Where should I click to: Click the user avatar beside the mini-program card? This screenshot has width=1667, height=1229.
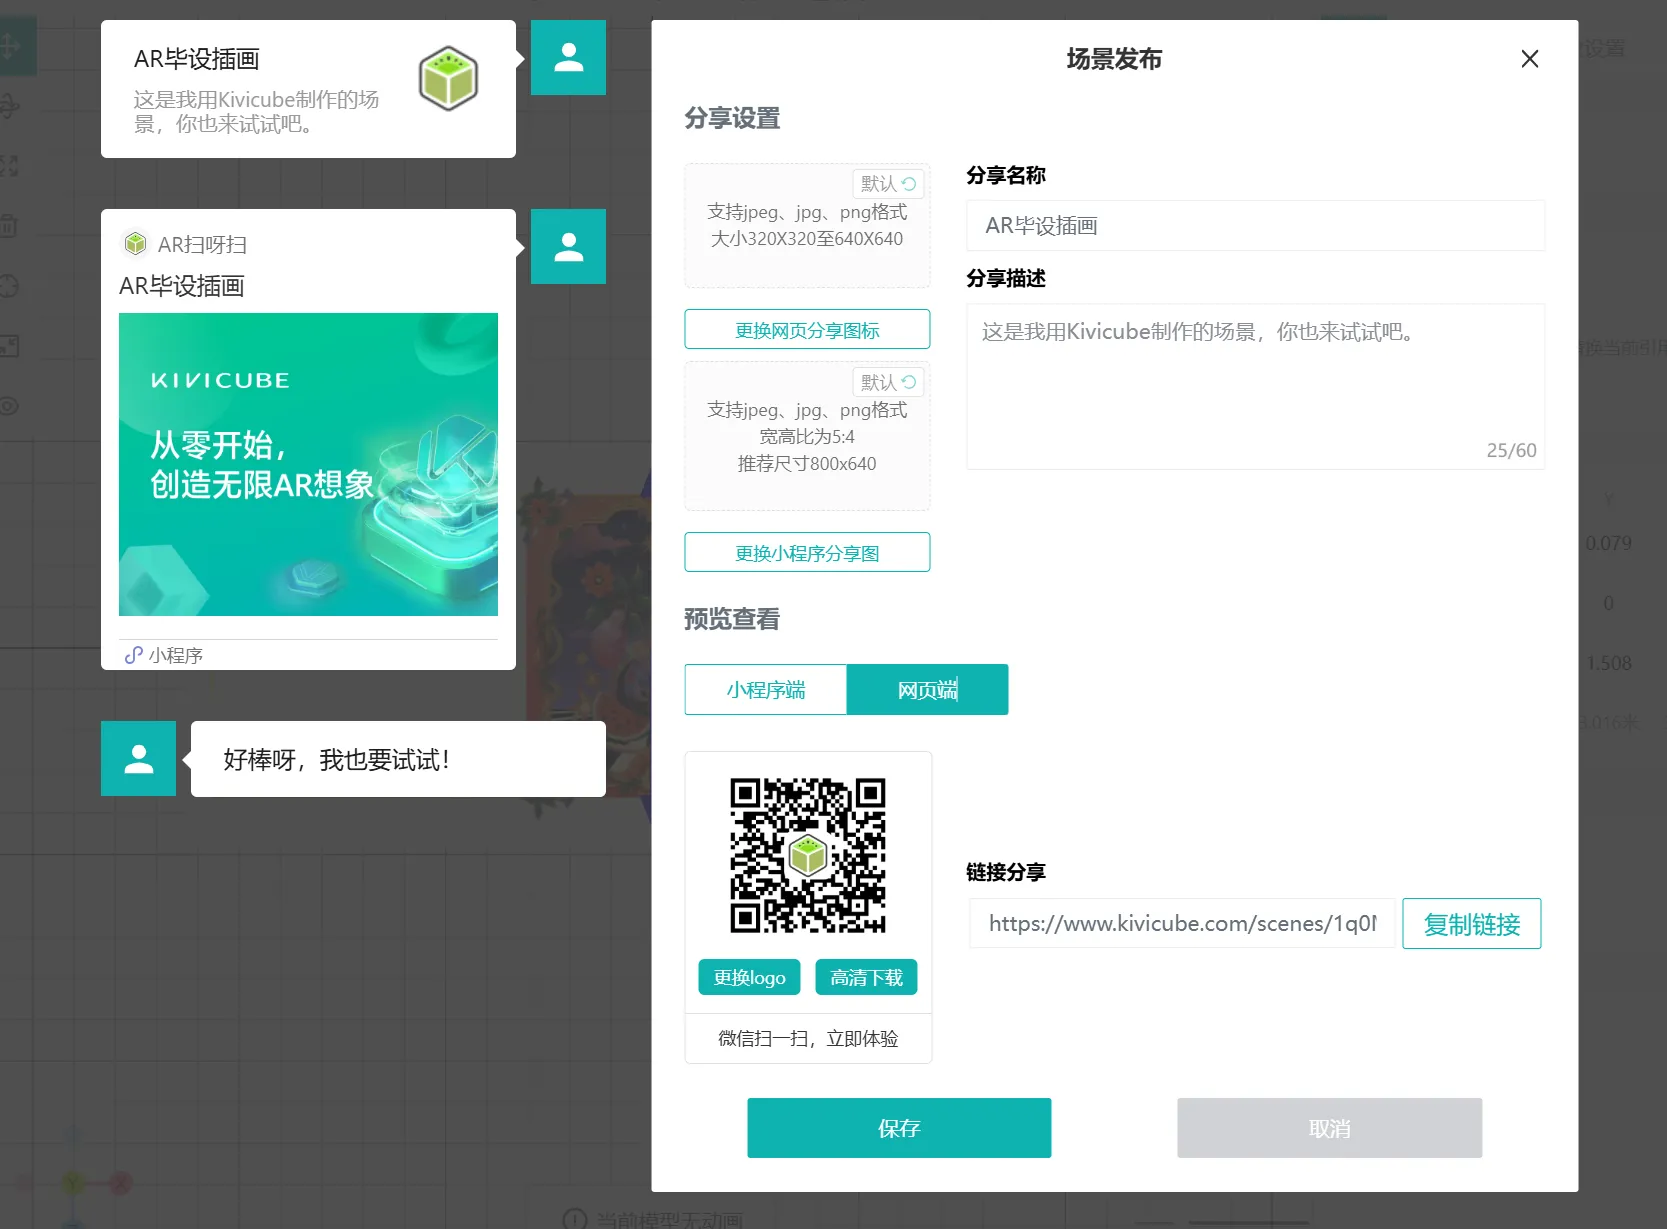[x=568, y=247]
